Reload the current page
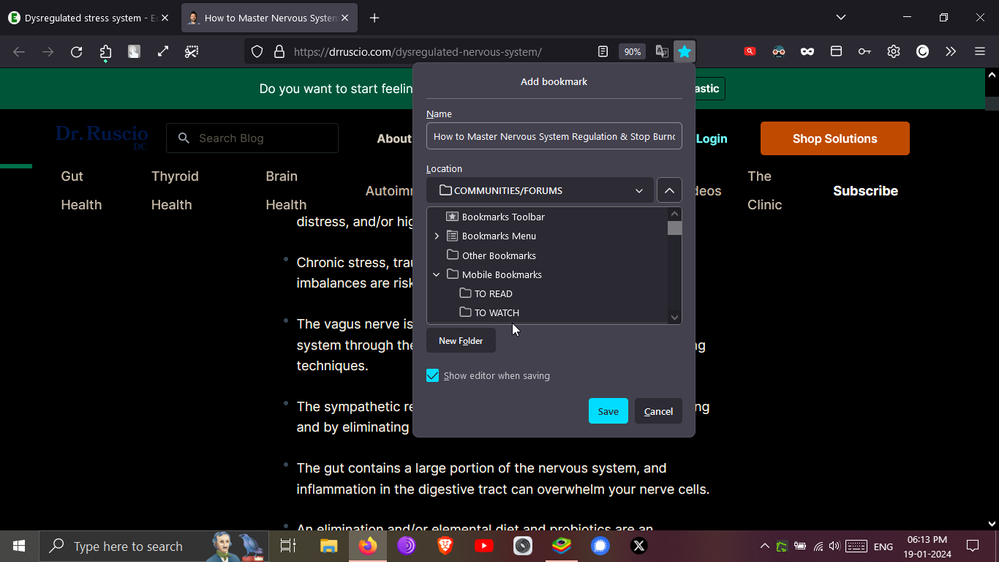 pyautogui.click(x=76, y=52)
